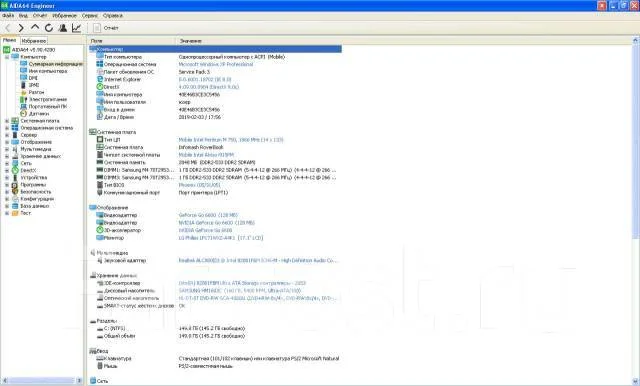640x386 pixels.
Task: Select Суммарная информация in the tree
Action: coord(56,64)
